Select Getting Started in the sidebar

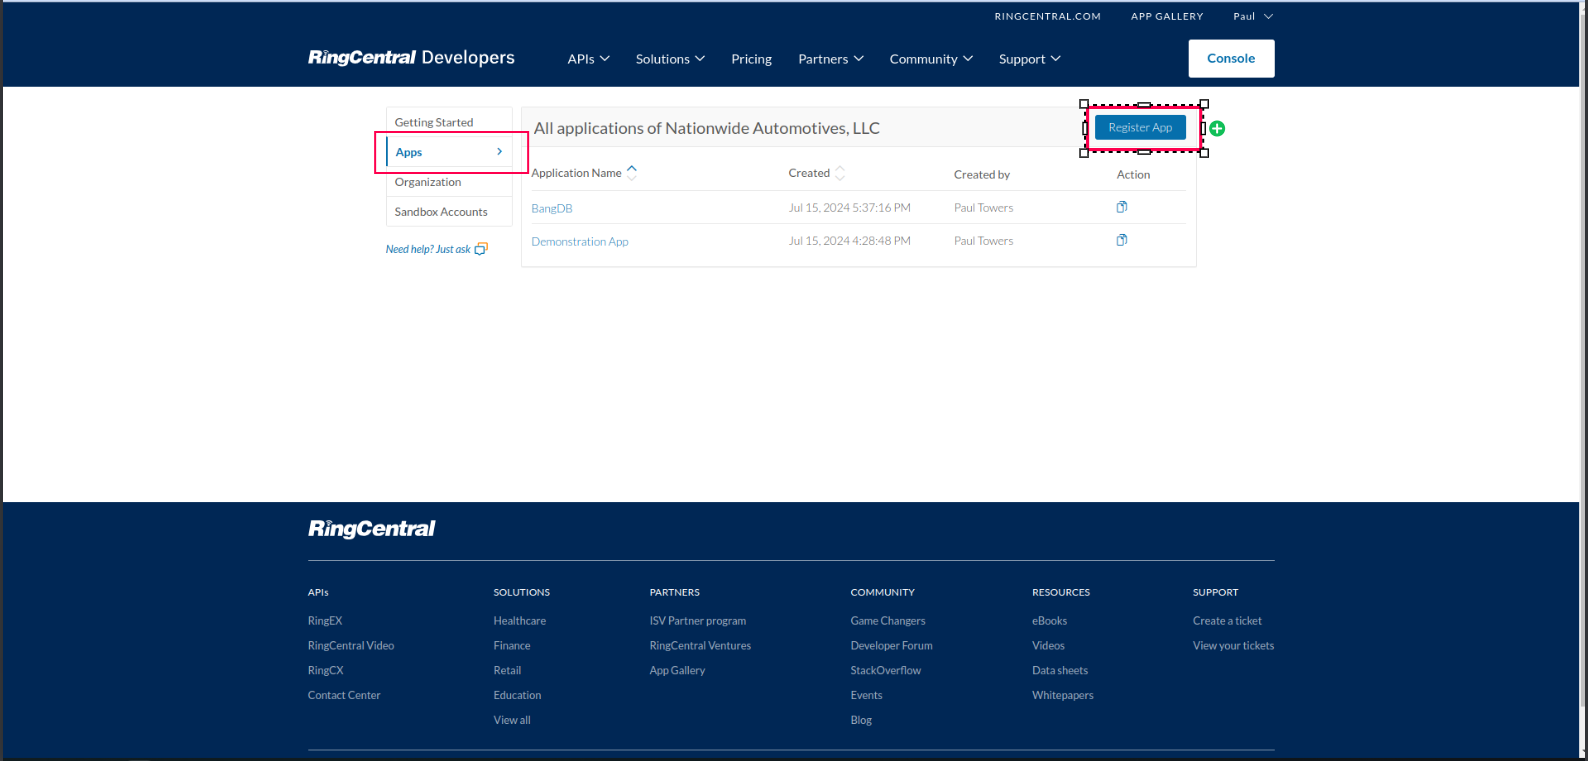point(449,122)
